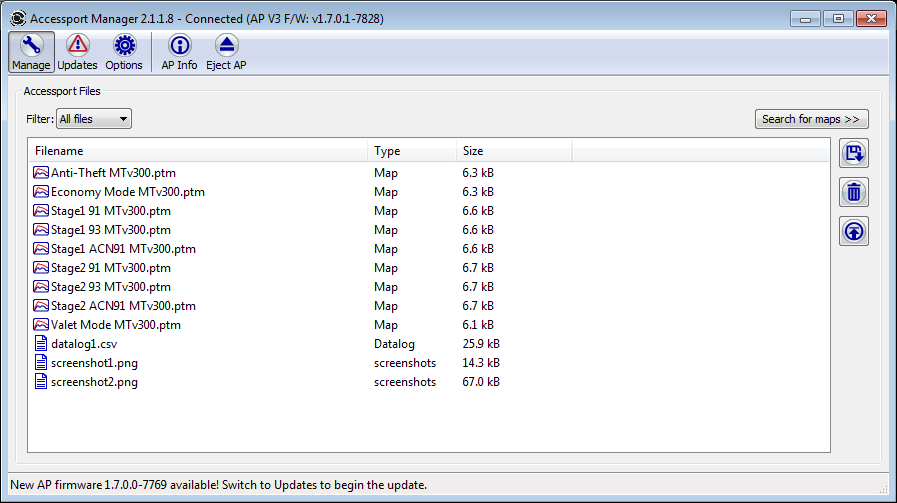This screenshot has height=503, width=897.
Task: Click map icon beside Valet Mode MTv300.ptm
Action: tap(41, 324)
